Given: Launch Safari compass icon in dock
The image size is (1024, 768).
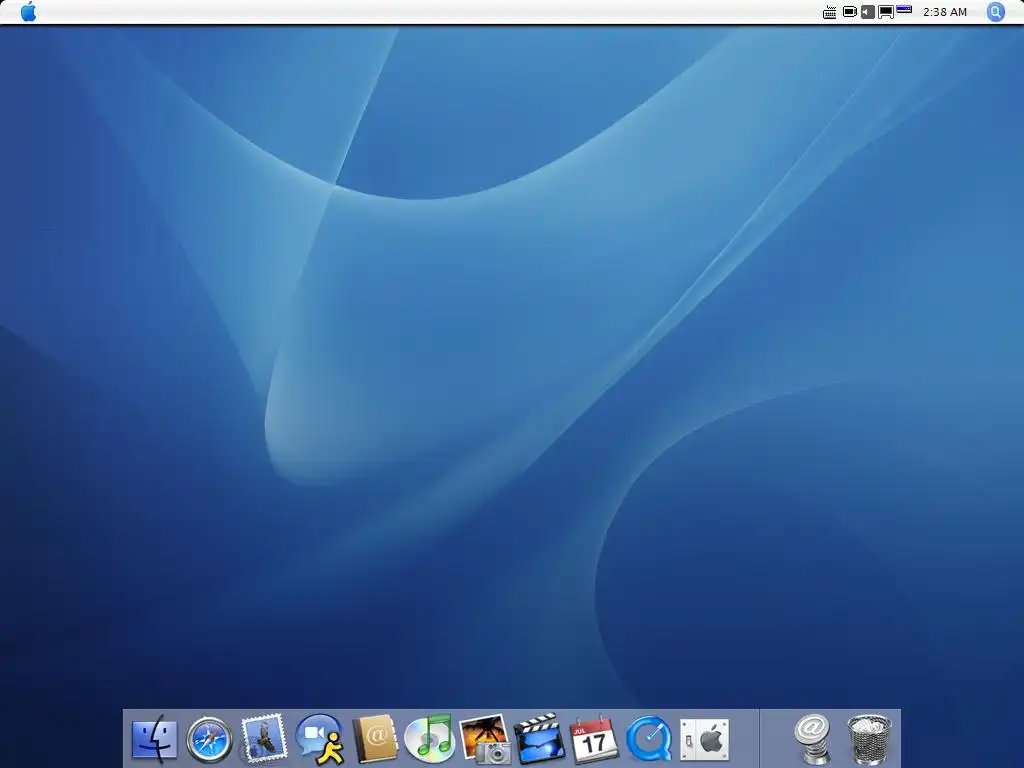Looking at the screenshot, I should tap(210, 740).
